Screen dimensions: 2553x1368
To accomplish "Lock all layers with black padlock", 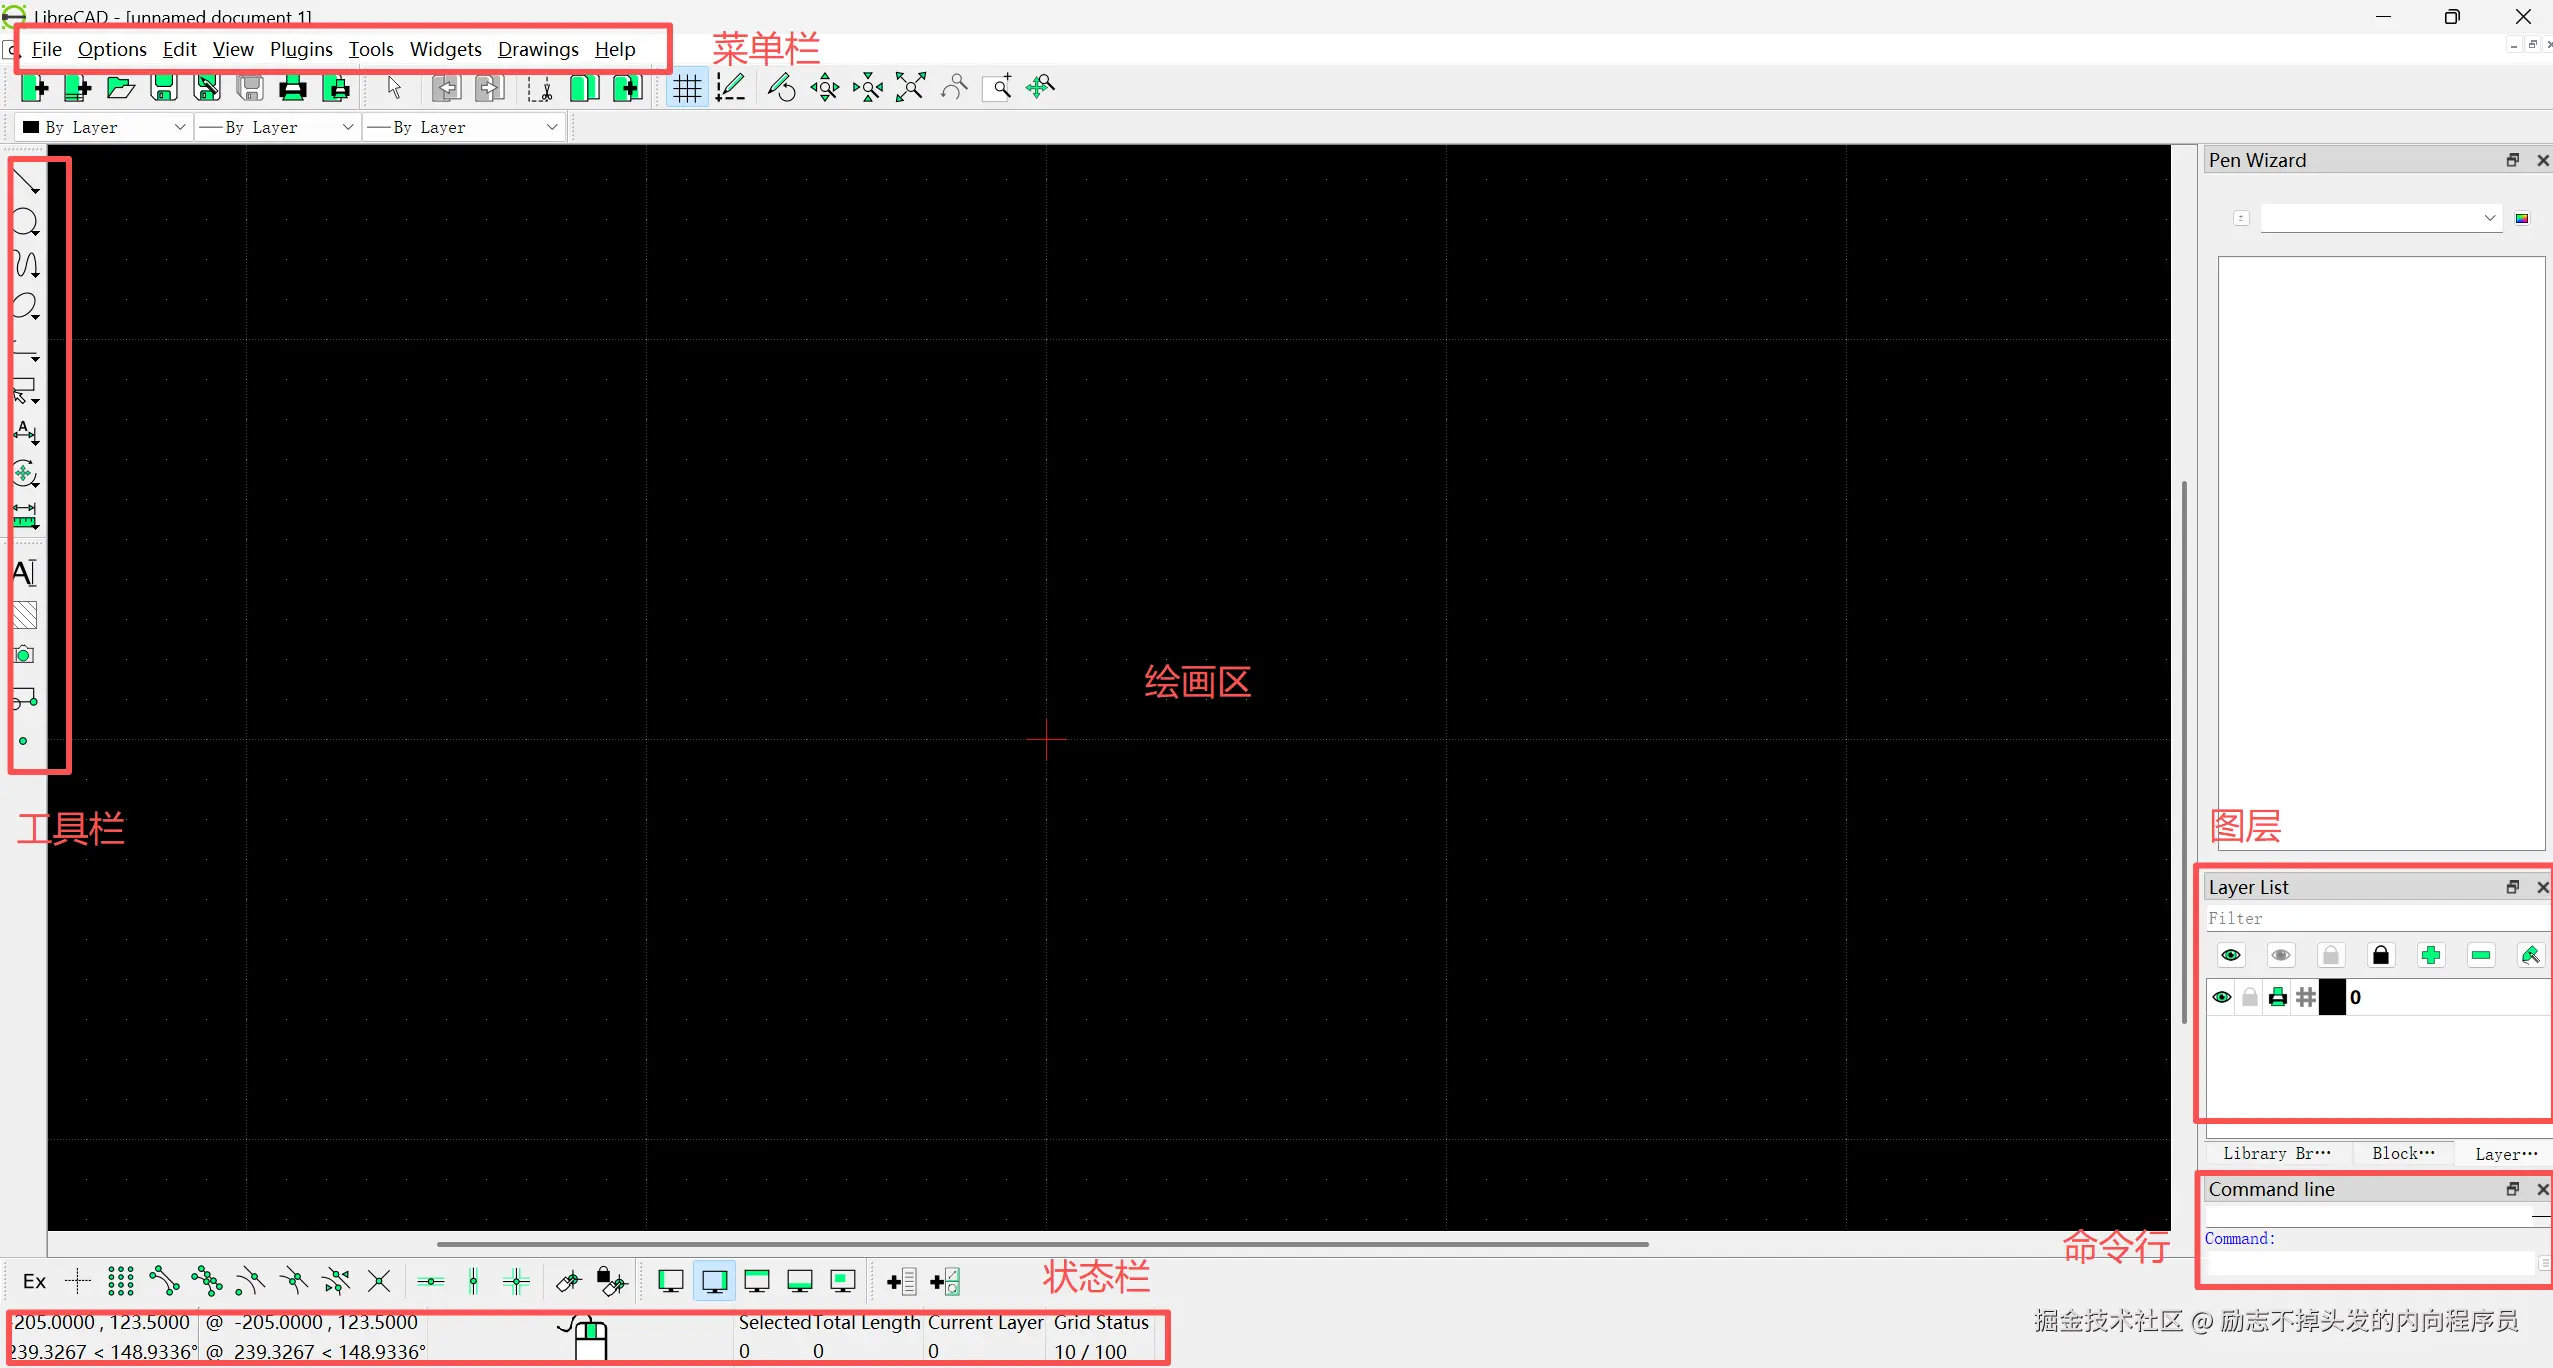I will pos(2381,955).
